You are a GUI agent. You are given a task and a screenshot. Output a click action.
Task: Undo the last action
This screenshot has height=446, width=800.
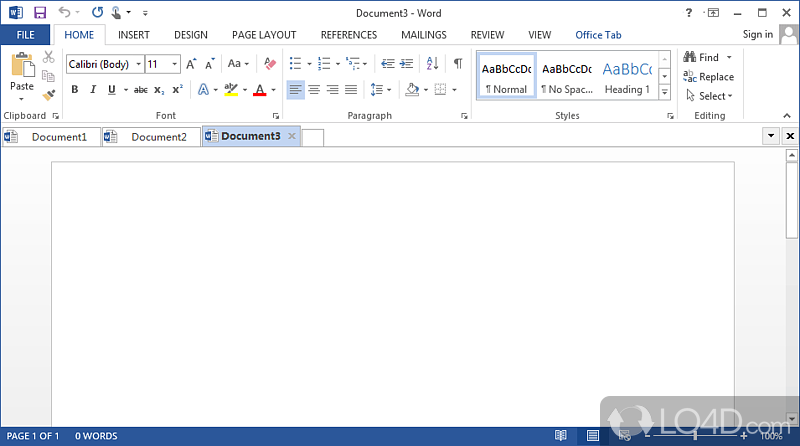pos(64,12)
